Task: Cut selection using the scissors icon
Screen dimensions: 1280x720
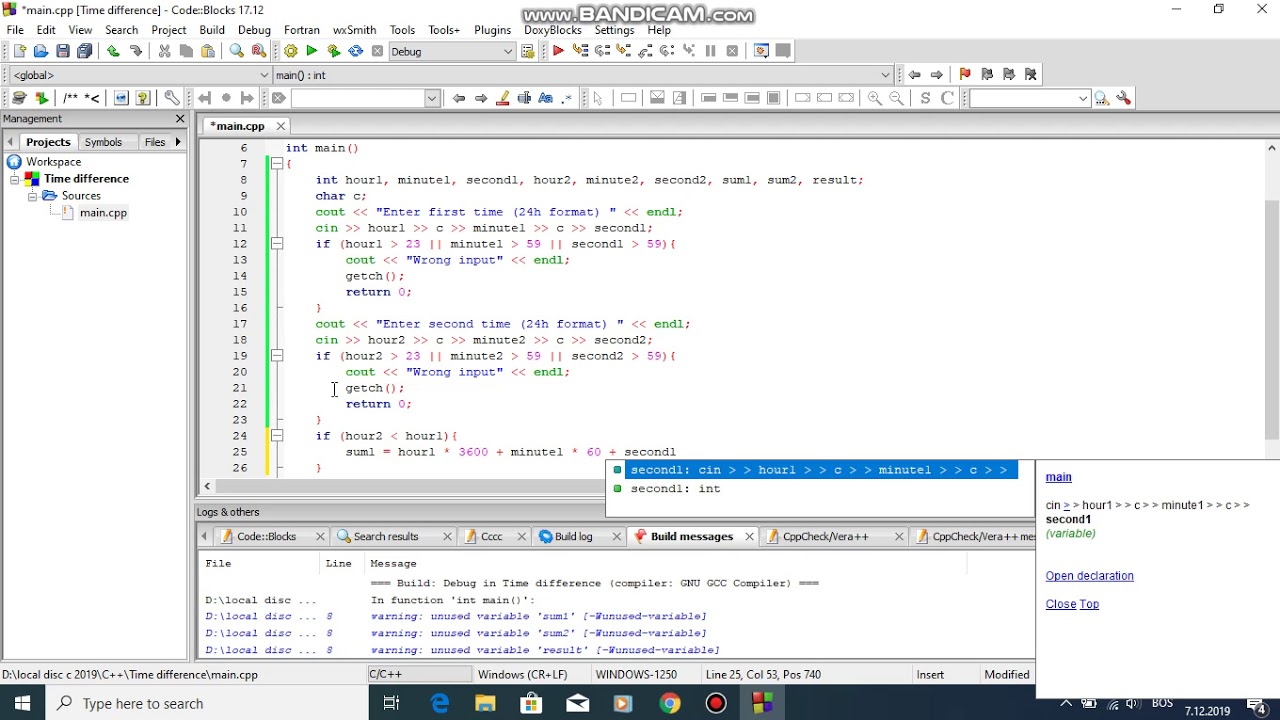Action: (164, 51)
